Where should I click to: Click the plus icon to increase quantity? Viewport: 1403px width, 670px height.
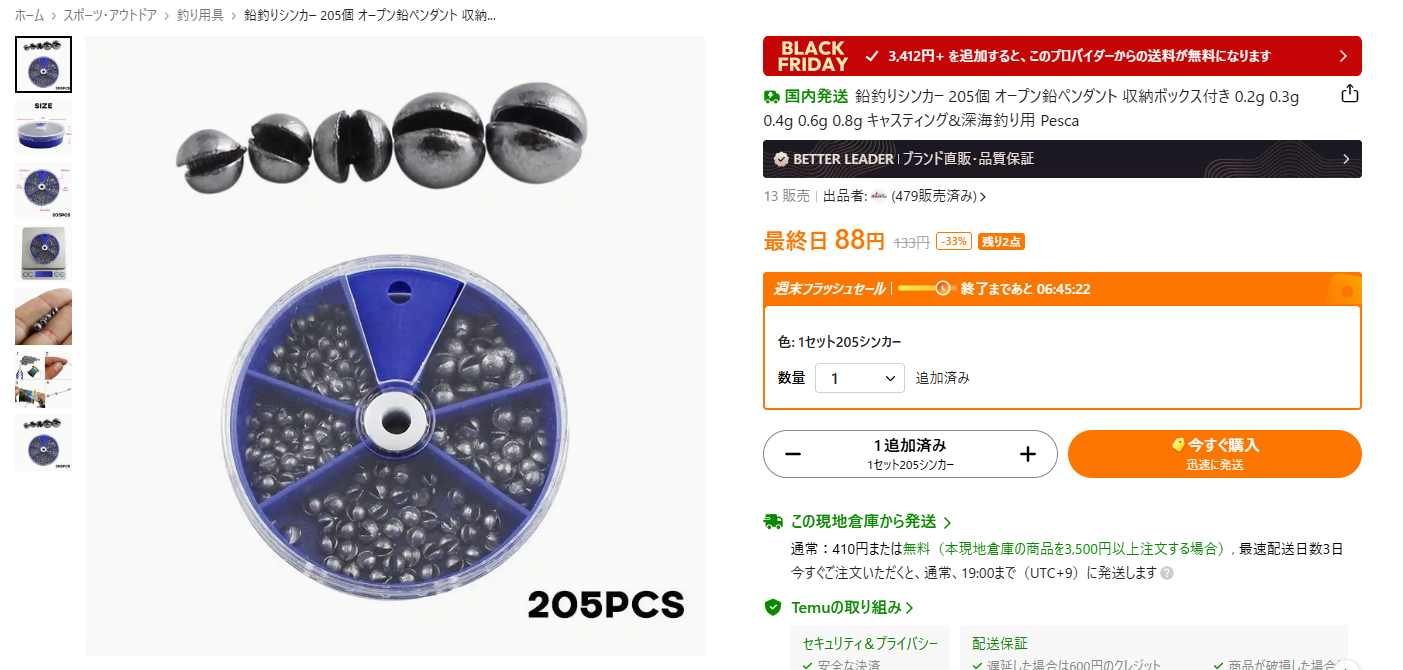pos(1027,454)
